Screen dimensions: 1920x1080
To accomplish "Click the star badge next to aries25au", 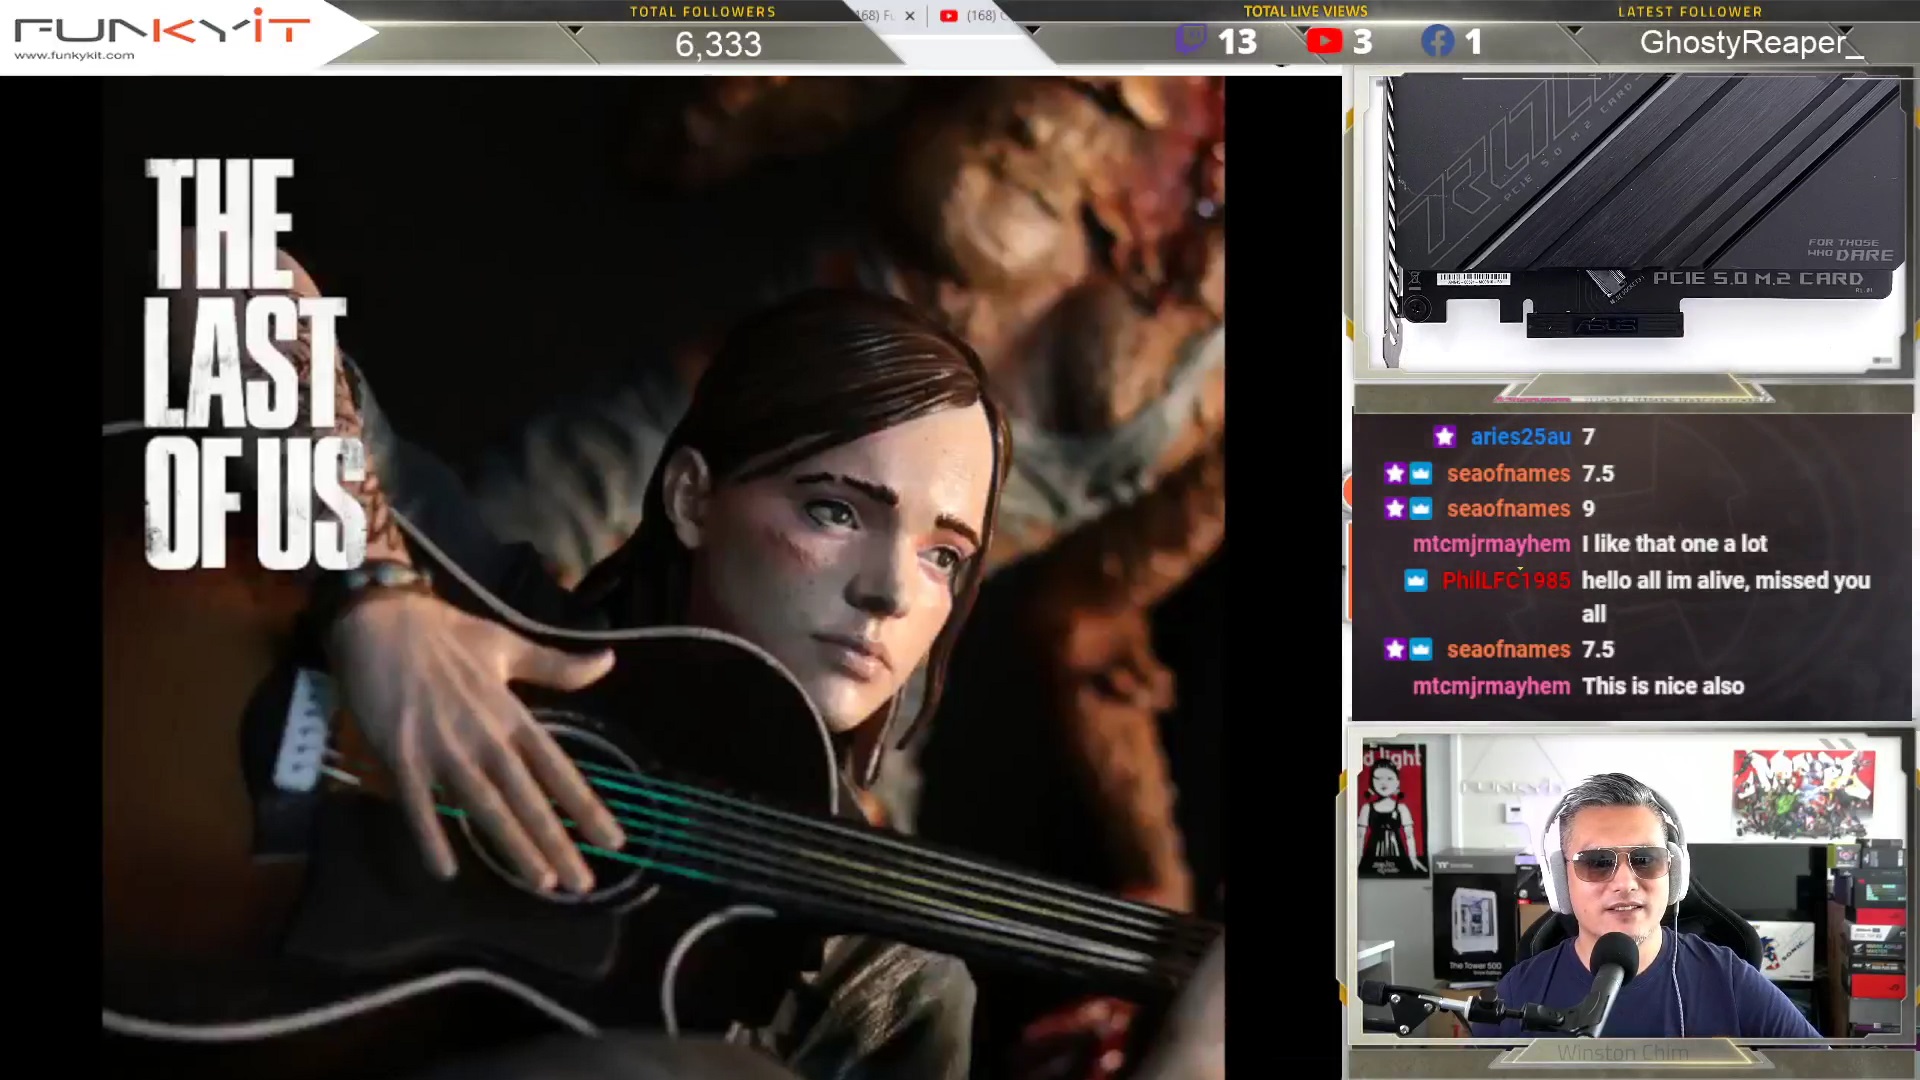I will click(x=1444, y=437).
